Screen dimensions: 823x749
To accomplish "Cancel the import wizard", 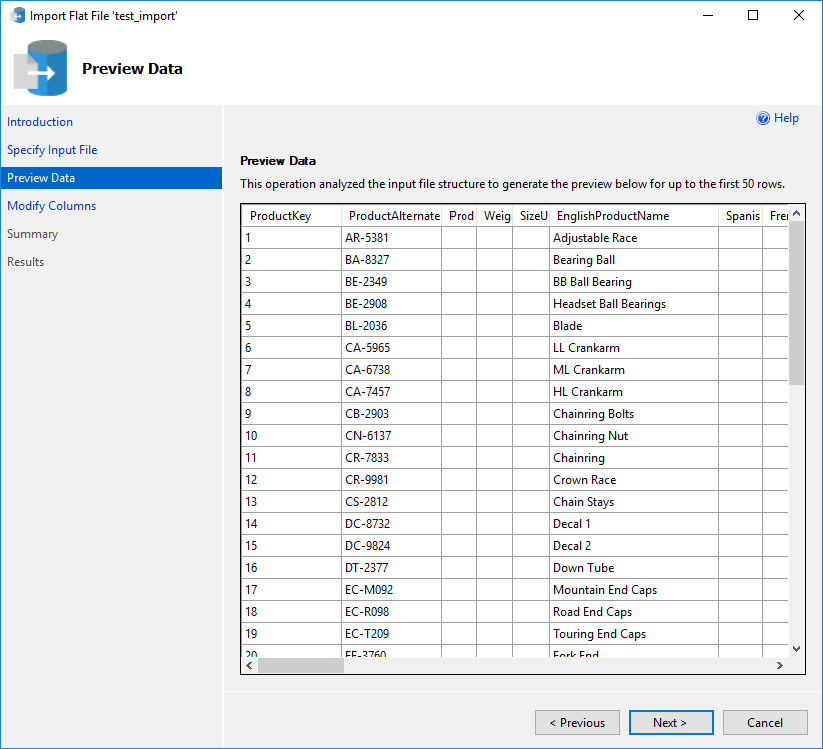I will pyautogui.click(x=764, y=722).
